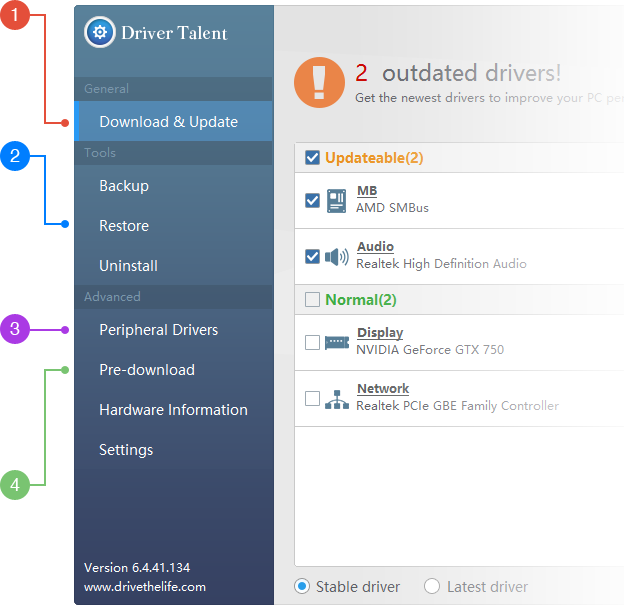624x605 pixels.
Task: Open the Pre-download section
Action: pyautogui.click(x=174, y=370)
